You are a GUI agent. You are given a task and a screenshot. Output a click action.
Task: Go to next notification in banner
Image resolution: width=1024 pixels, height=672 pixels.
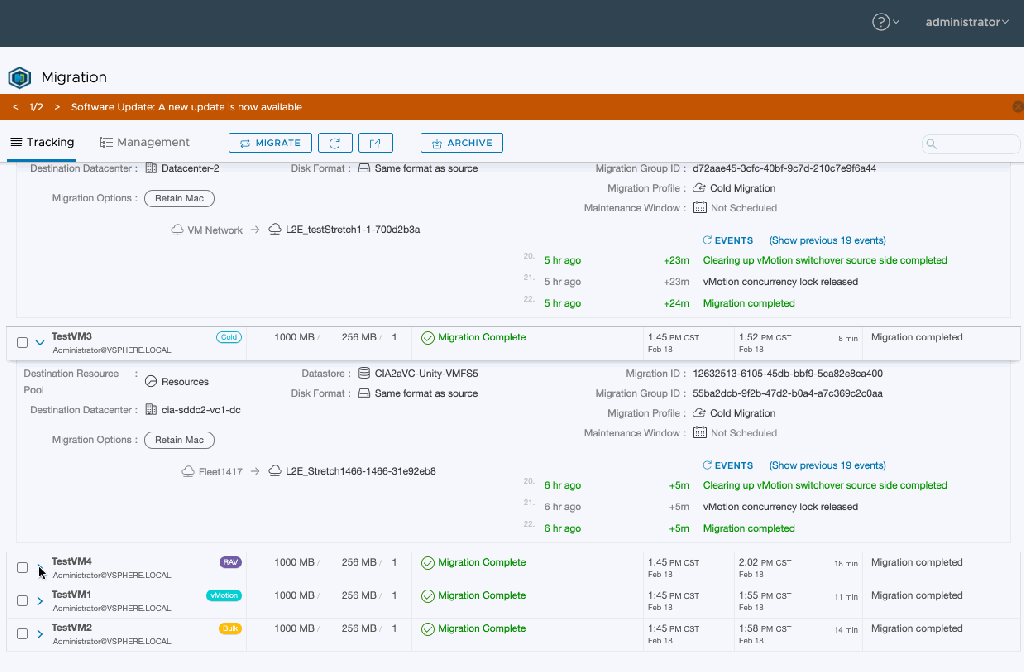[x=58, y=107]
